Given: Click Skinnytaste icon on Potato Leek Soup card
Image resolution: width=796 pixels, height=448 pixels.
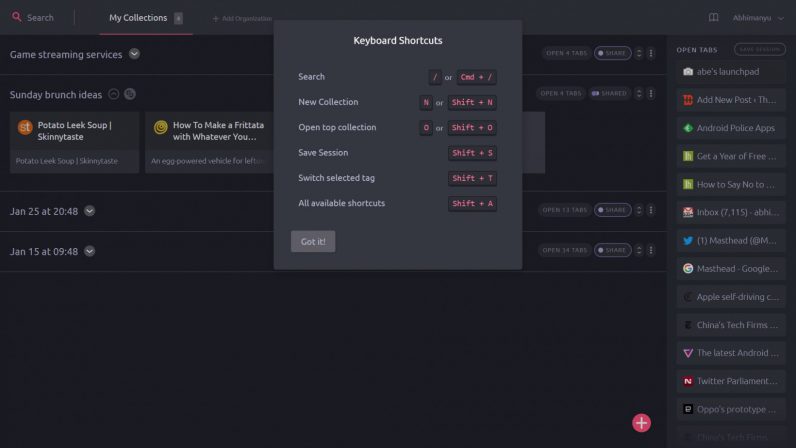Looking at the screenshot, I should (x=25, y=127).
